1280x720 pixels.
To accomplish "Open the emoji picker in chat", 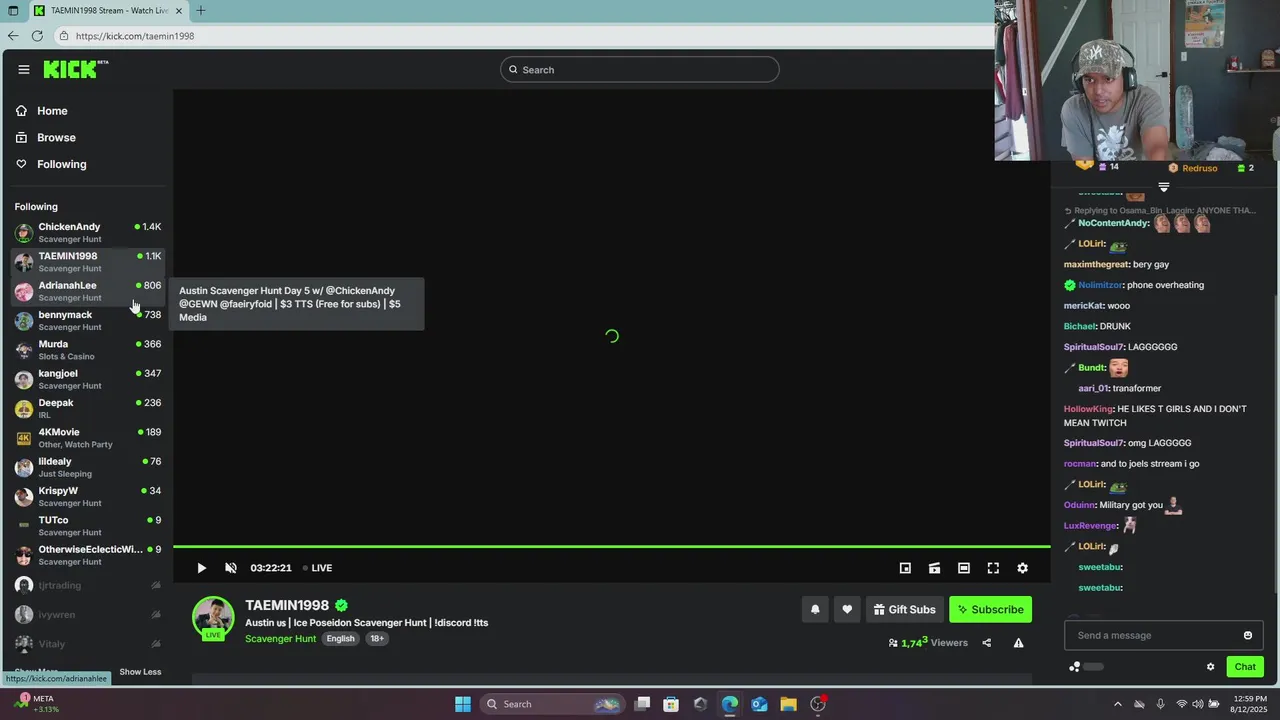I will point(1247,635).
